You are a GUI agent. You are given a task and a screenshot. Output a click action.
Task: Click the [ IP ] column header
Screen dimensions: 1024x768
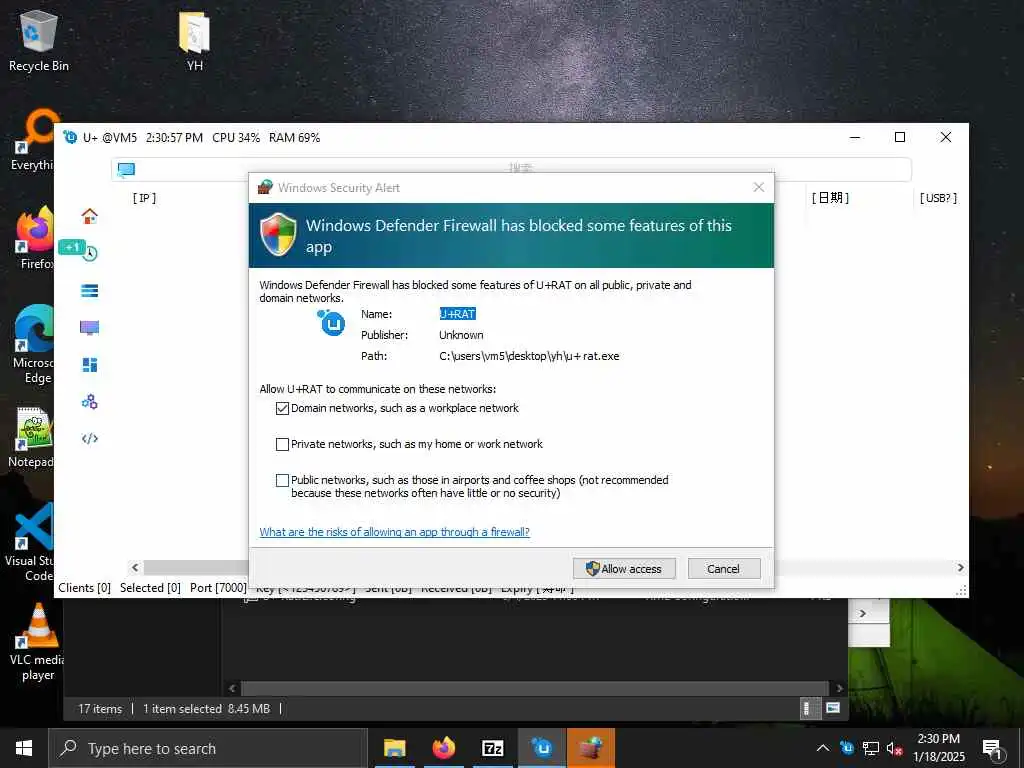[144, 198]
